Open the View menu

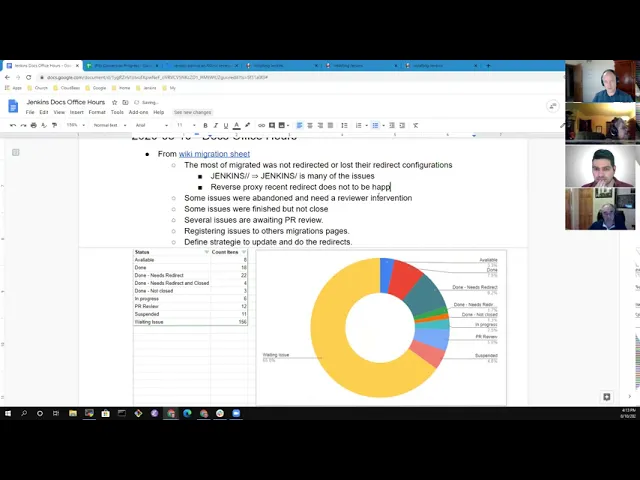coord(59,112)
